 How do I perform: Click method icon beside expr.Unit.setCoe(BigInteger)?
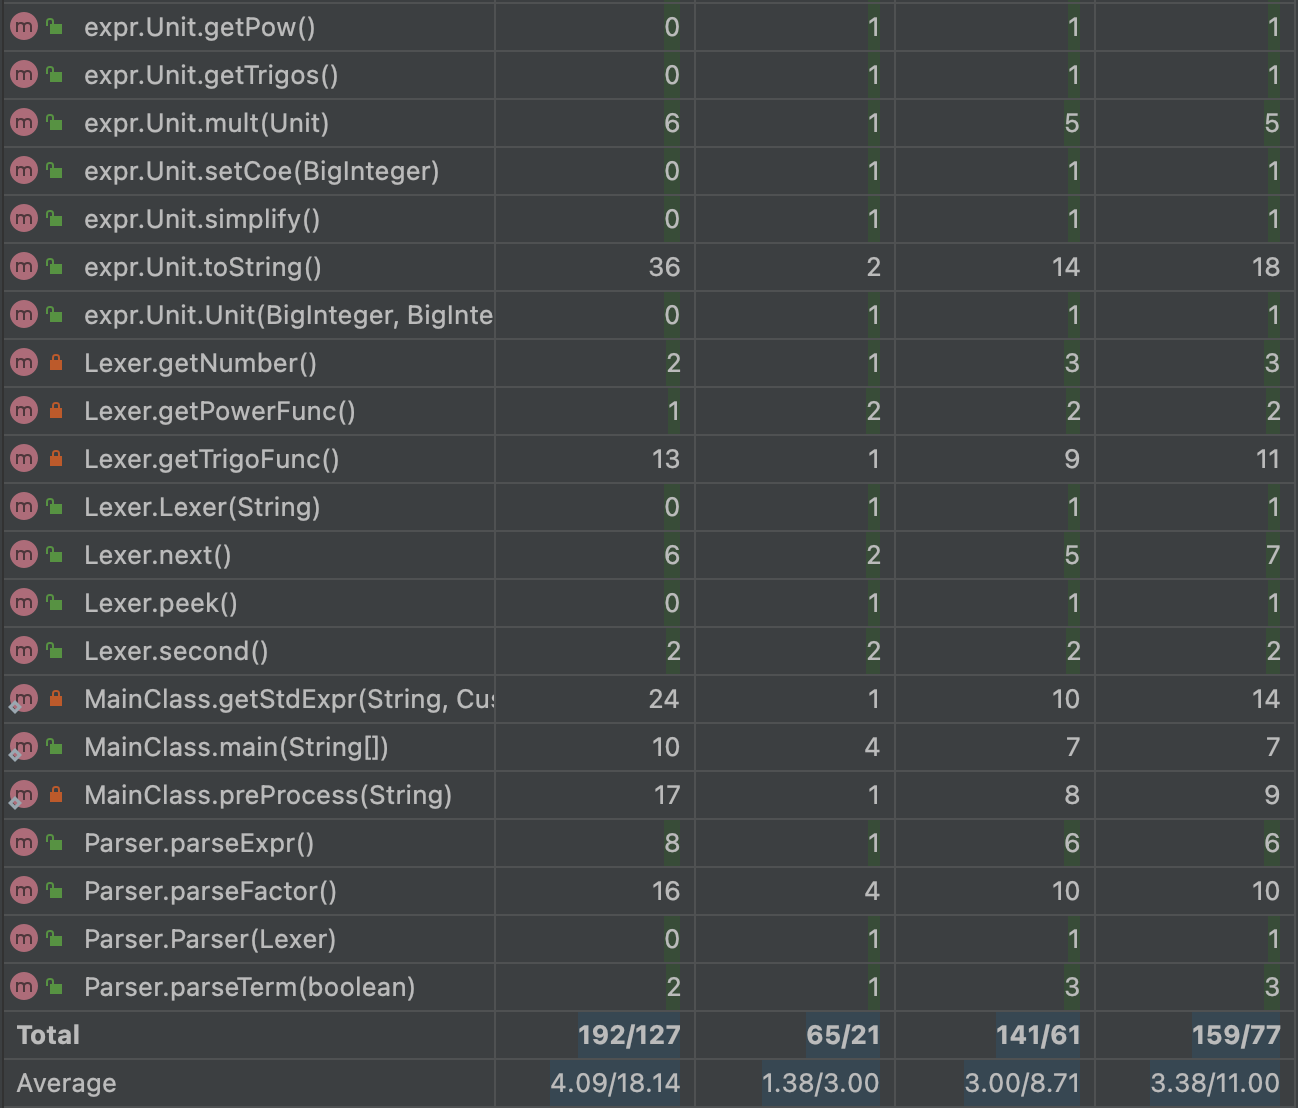(x=23, y=171)
